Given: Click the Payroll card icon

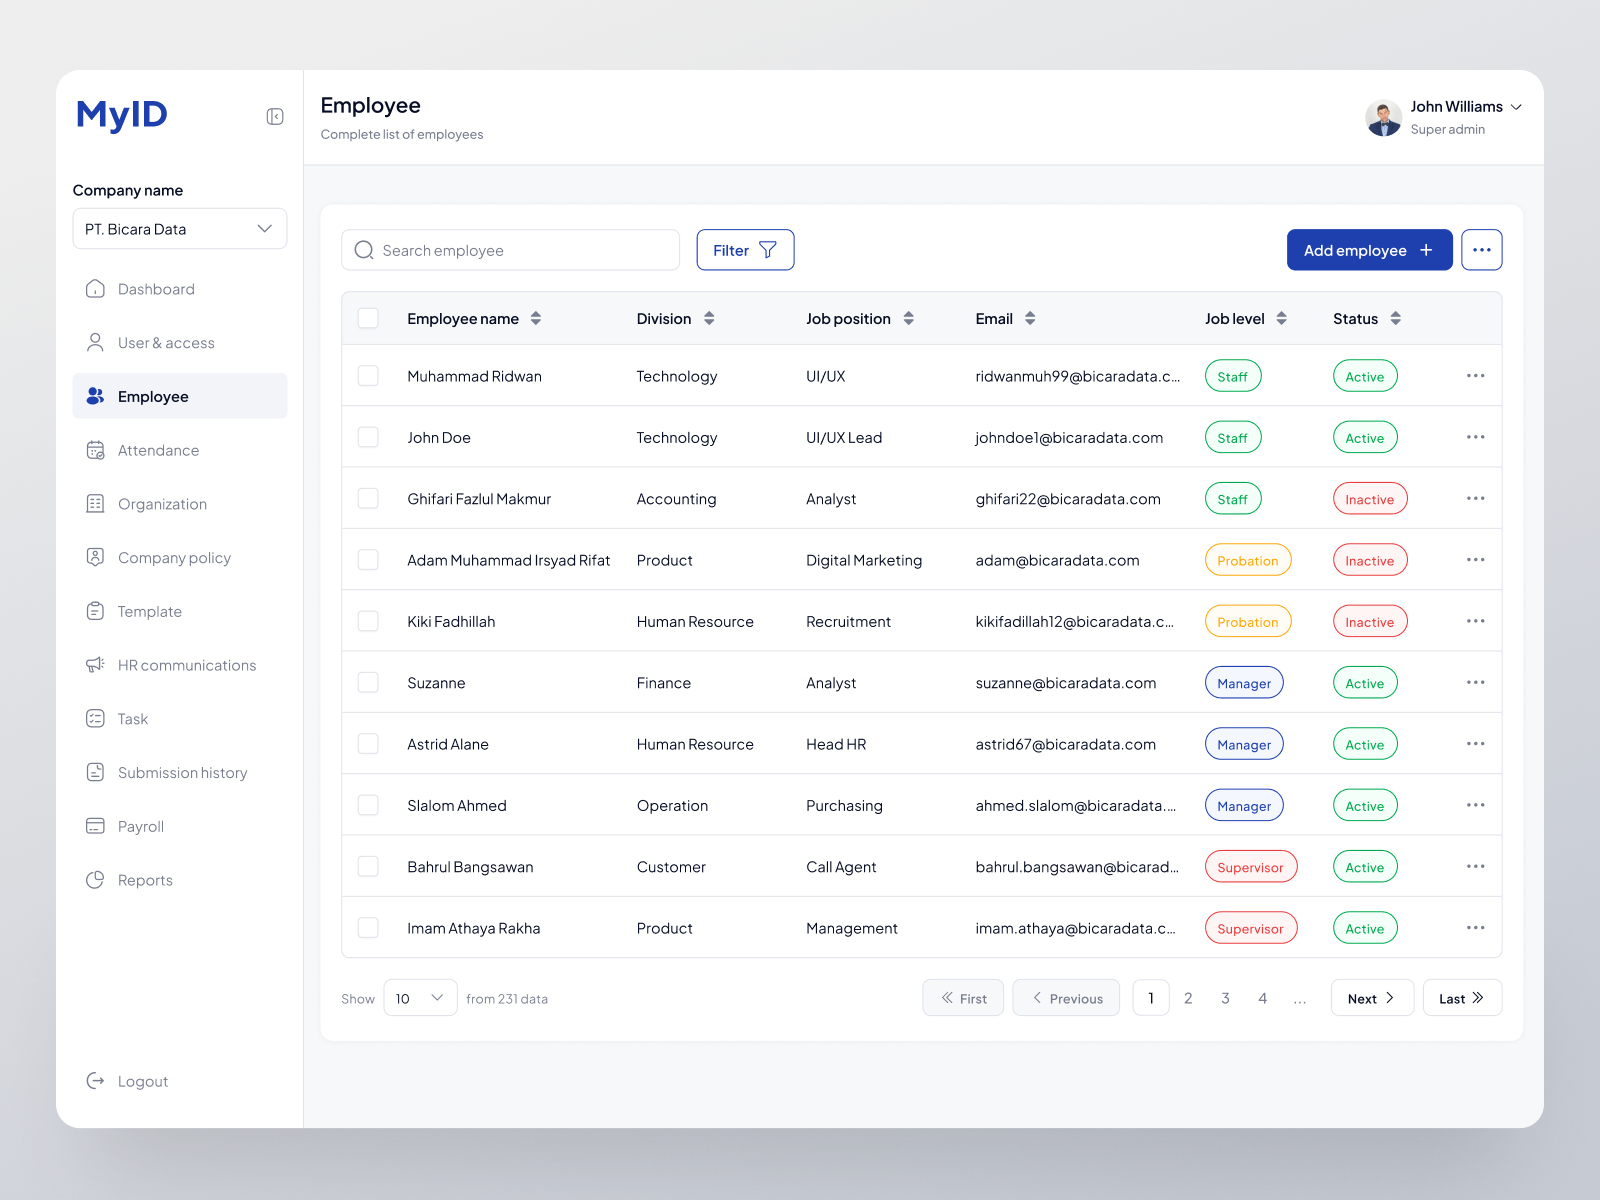Looking at the screenshot, I should click(95, 826).
